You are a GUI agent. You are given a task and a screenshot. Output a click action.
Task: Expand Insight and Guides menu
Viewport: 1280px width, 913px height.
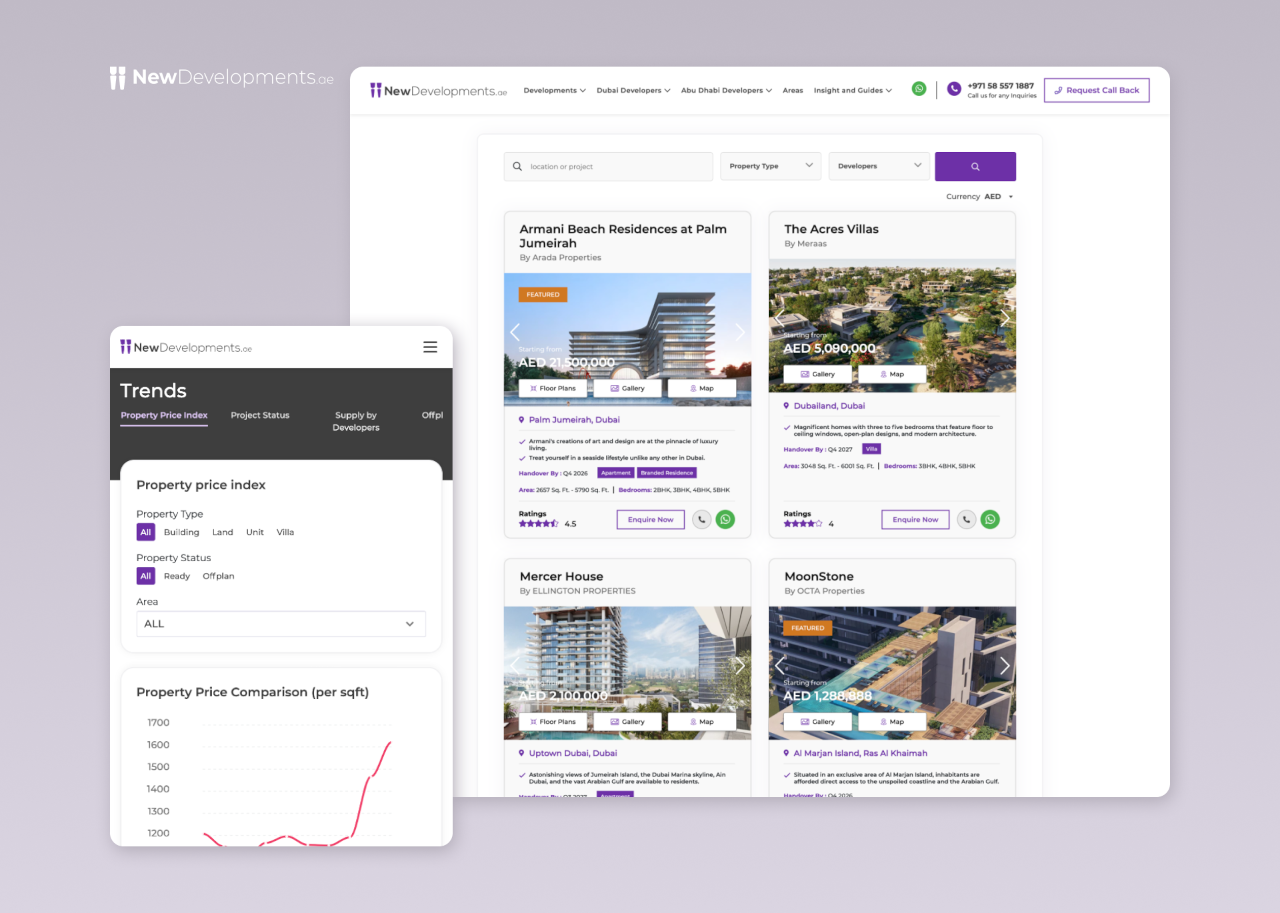click(853, 90)
